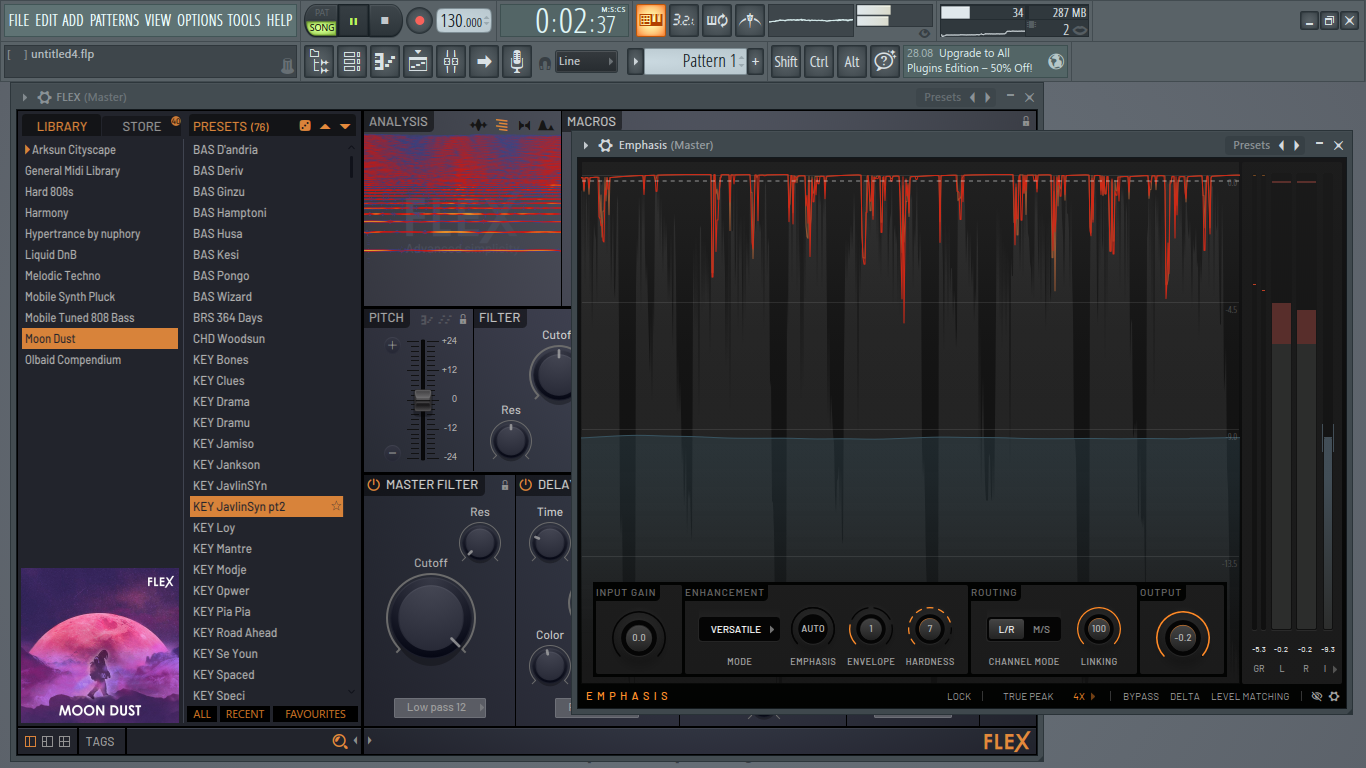The image size is (1366, 768).
Task: Click the right-arrow icon in the toolbar
Action: pyautogui.click(x=484, y=62)
